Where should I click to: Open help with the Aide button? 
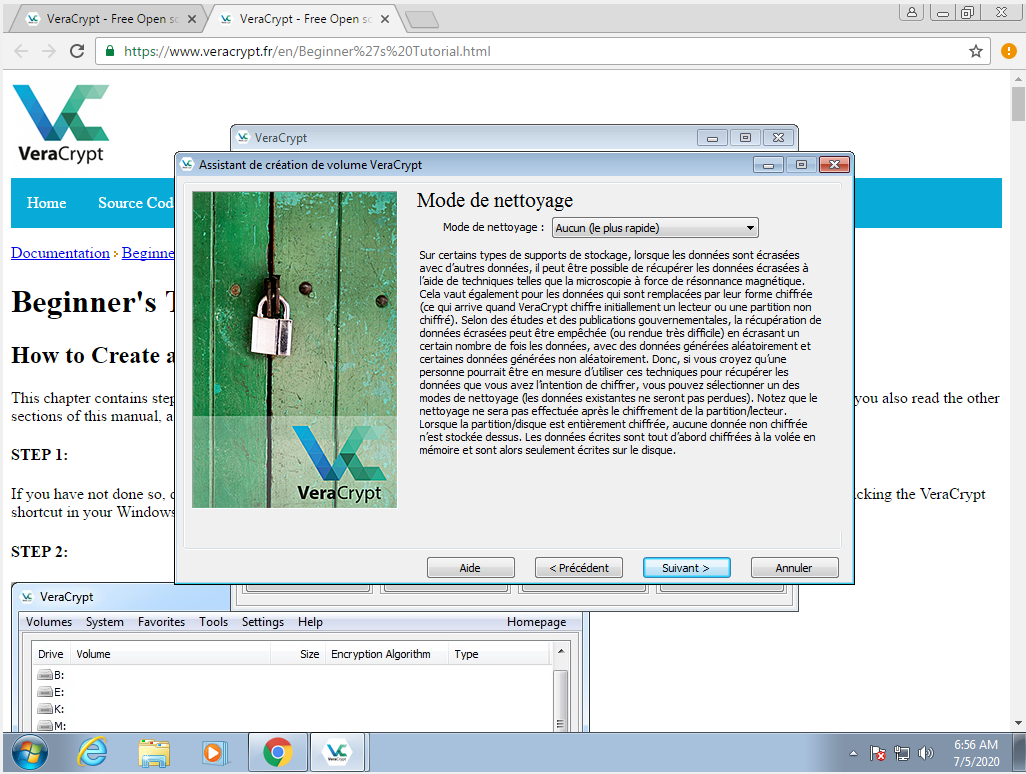pos(470,568)
